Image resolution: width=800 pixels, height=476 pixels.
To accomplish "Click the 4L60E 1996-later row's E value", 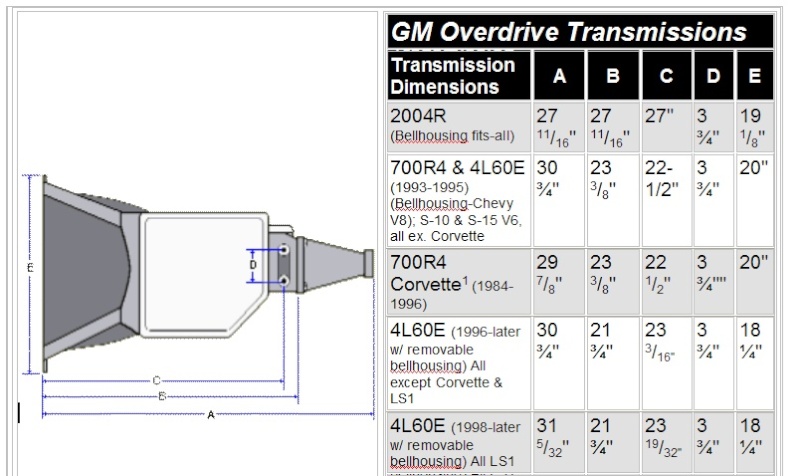I will (x=755, y=363).
